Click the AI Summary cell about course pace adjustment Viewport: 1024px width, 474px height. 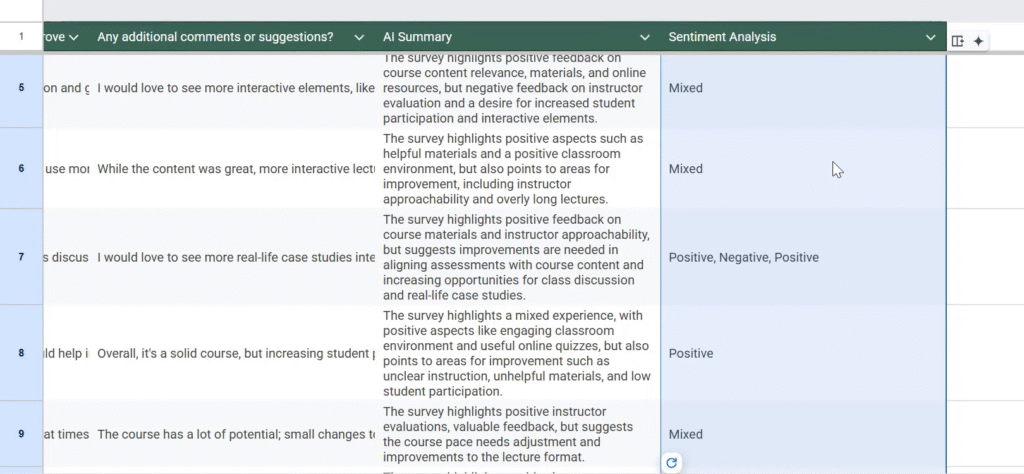(x=518, y=434)
